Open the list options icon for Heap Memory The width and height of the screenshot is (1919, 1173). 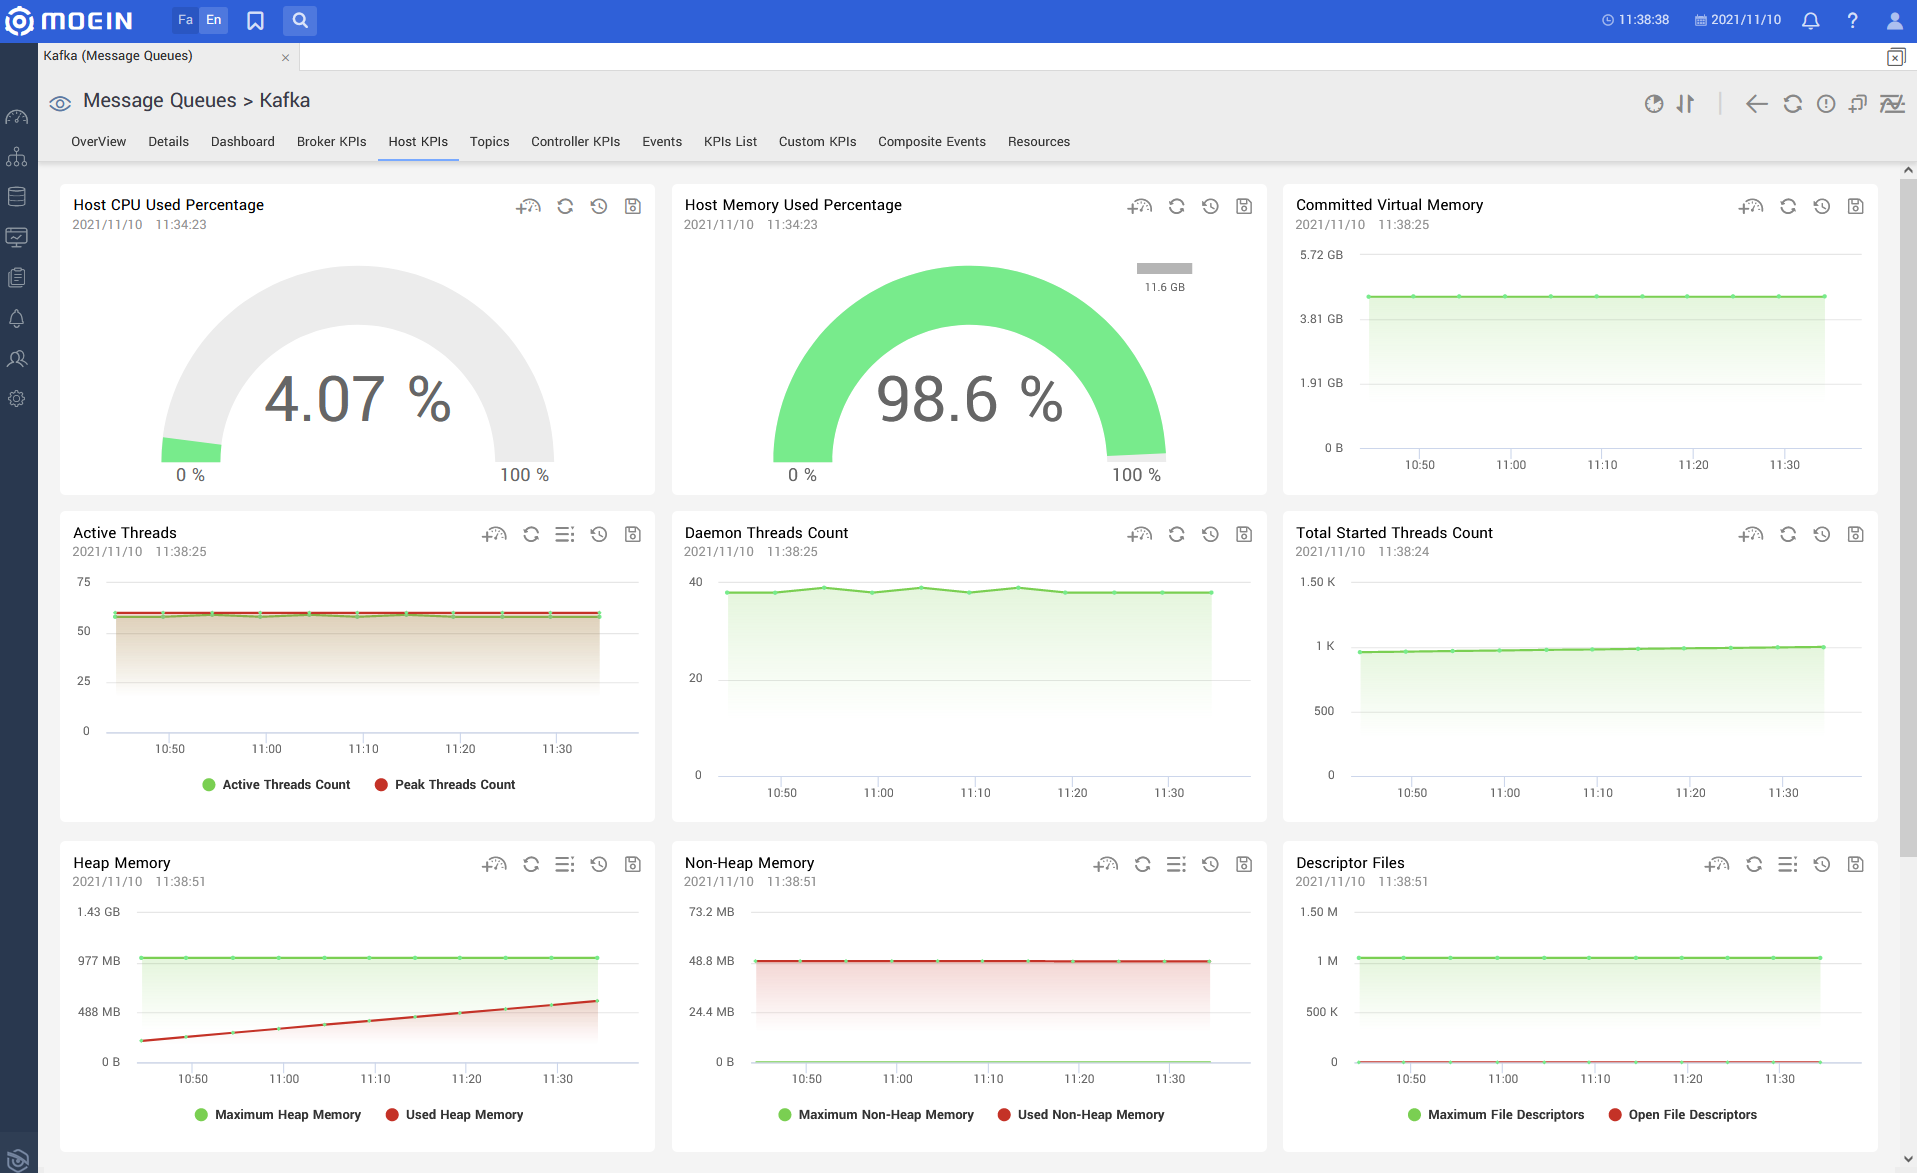(x=565, y=864)
